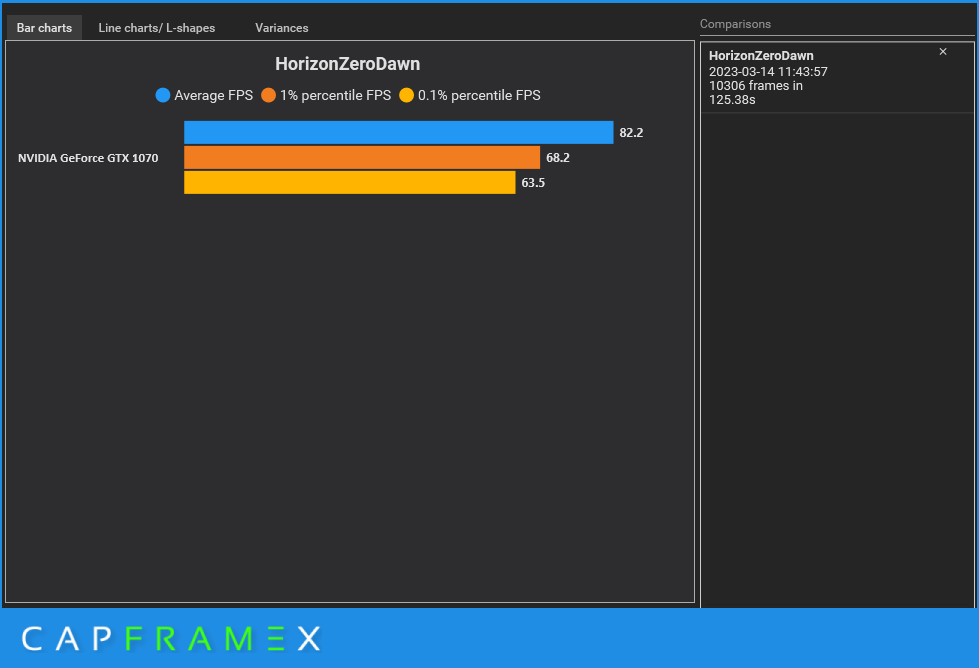Select the blue 82.2 Average FPS bar

[398, 132]
